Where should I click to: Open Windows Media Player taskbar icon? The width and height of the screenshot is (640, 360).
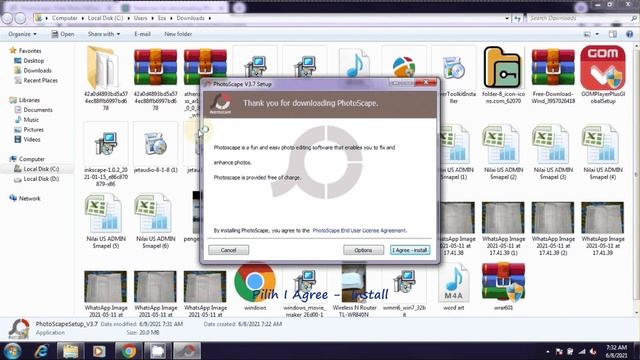[x=99, y=351]
